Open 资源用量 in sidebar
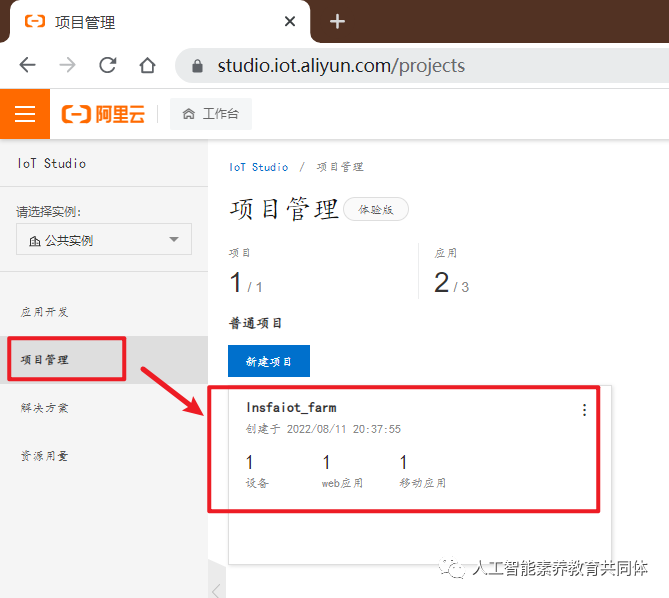The height and width of the screenshot is (598, 669). pyautogui.click(x=44, y=456)
